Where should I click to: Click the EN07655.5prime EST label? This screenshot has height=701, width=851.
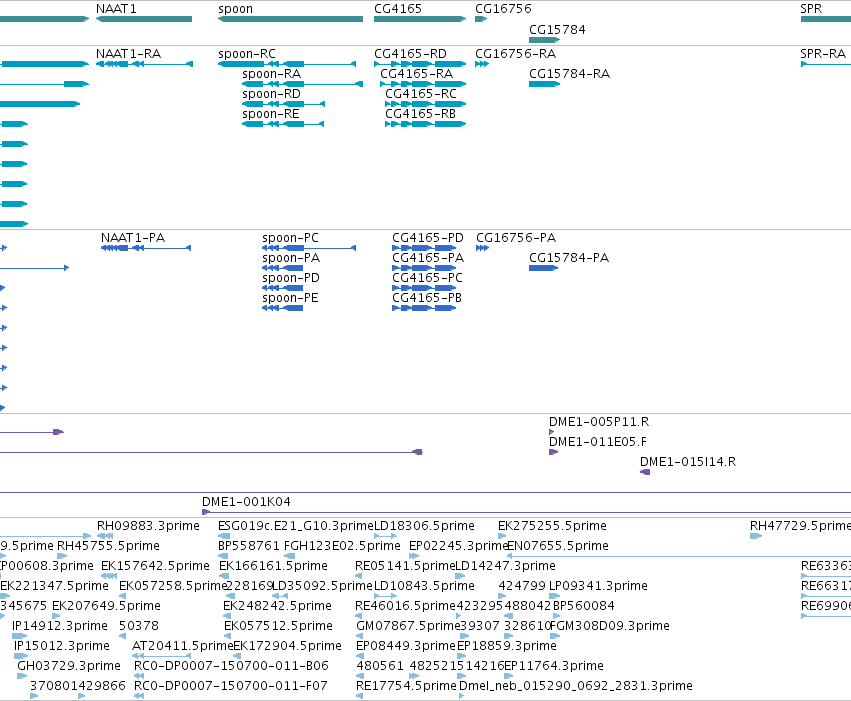click(x=558, y=546)
